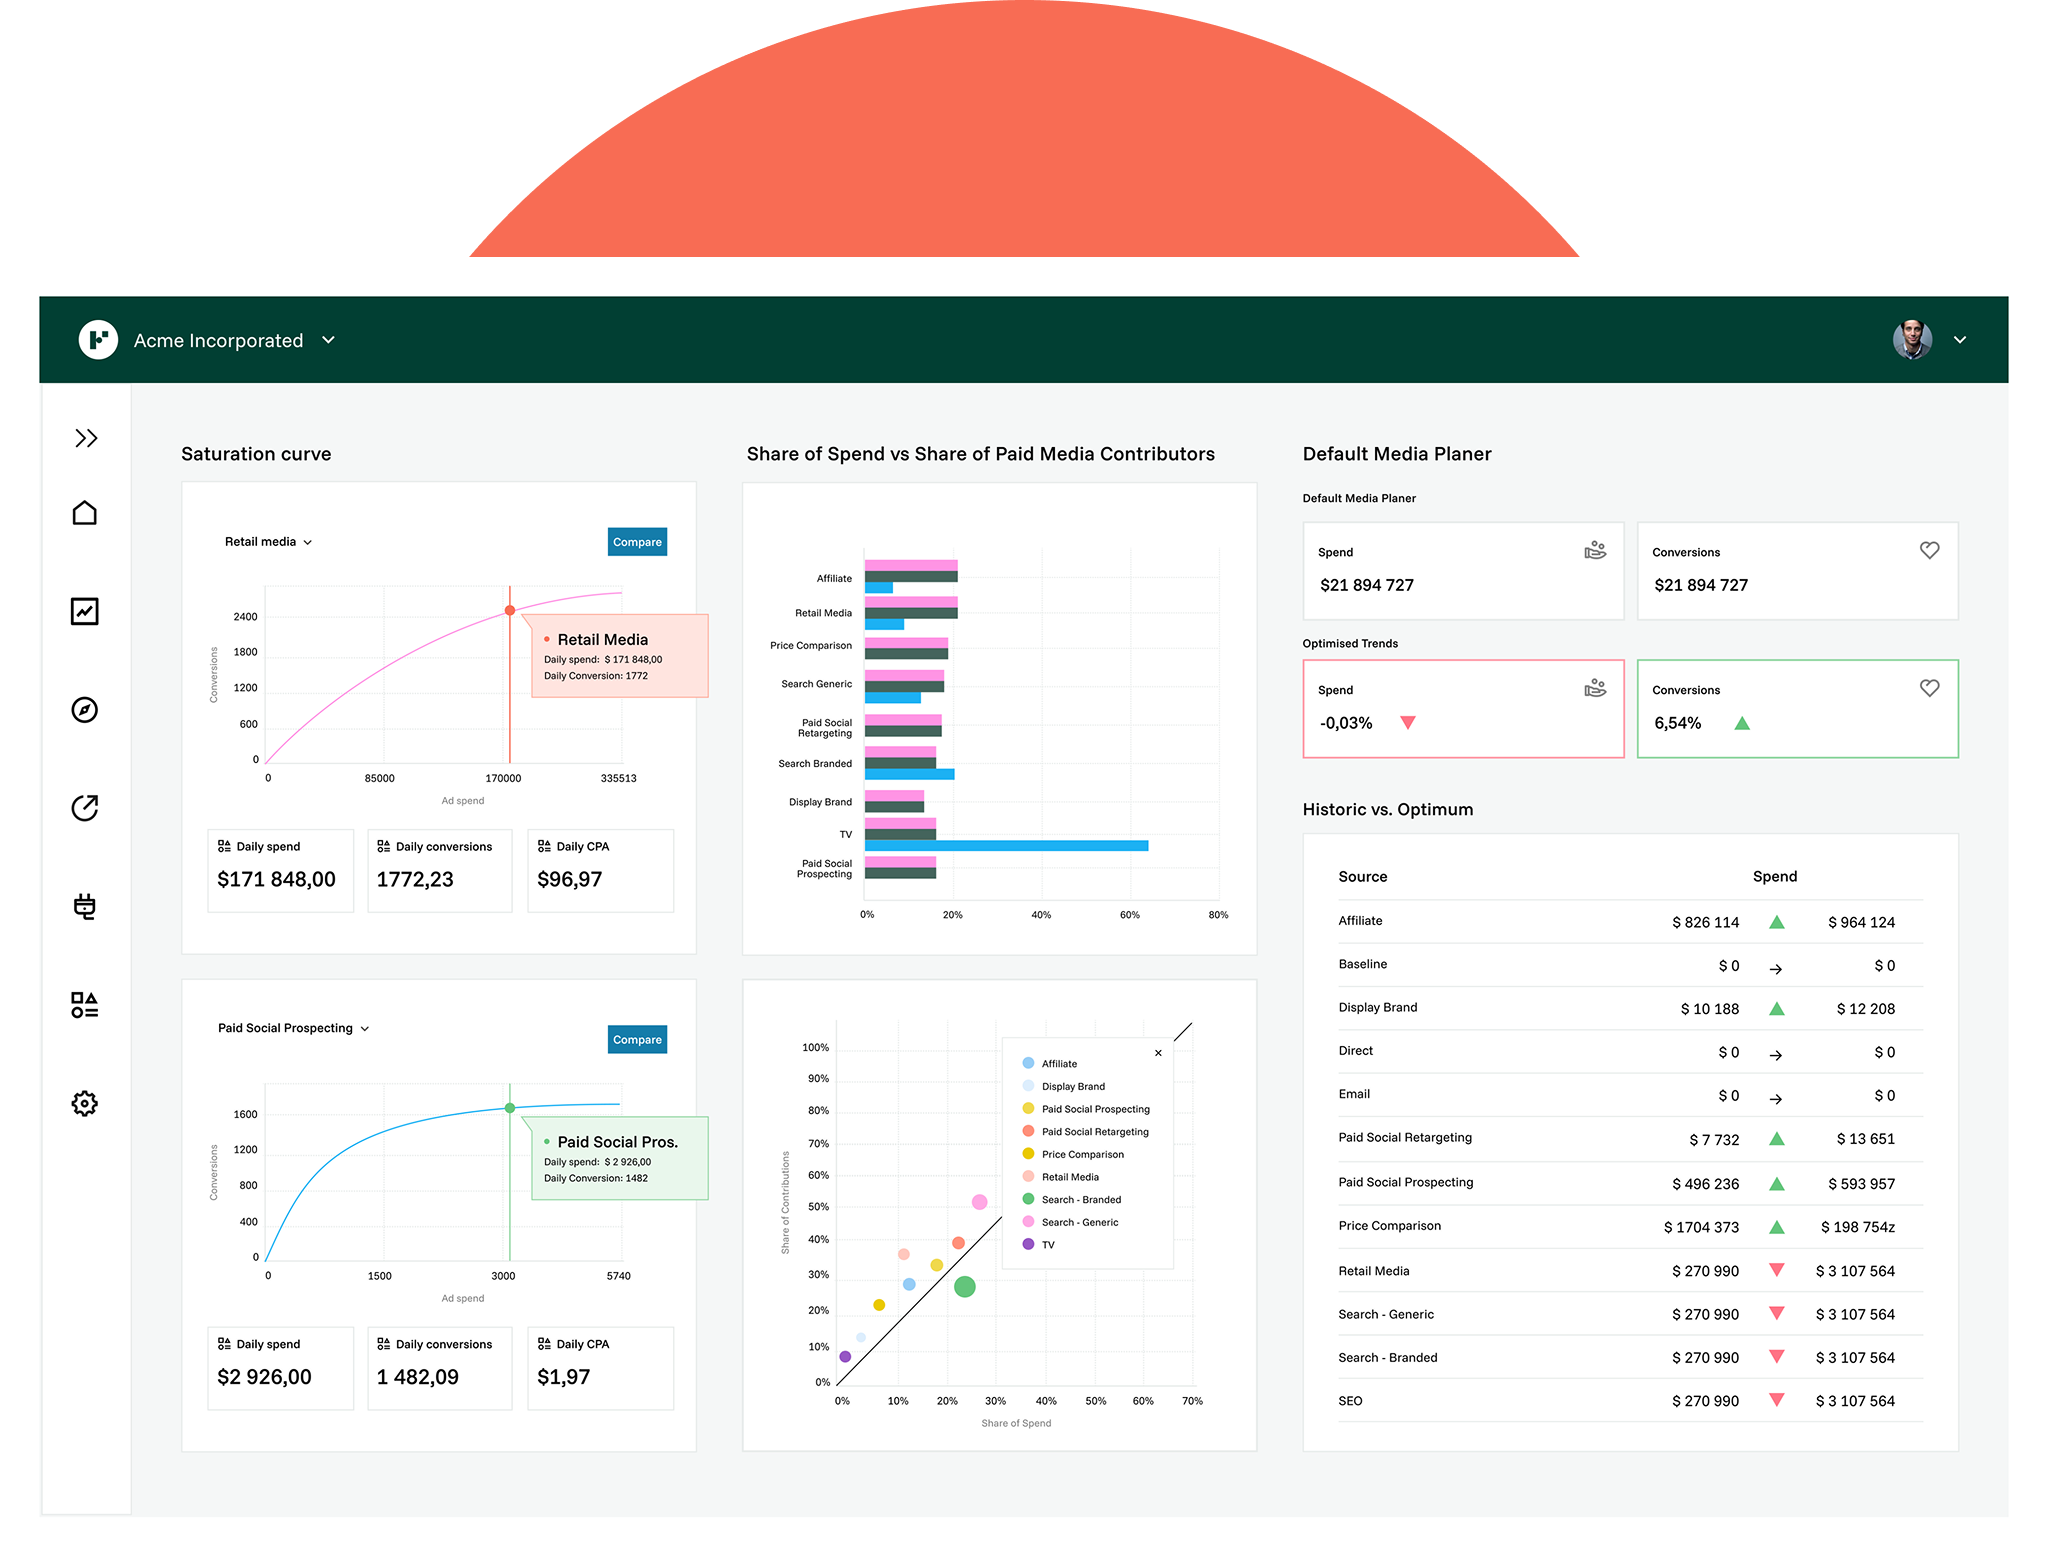The height and width of the screenshot is (1557, 2048).
Task: Open the Retail media channel dropdown
Action: coord(268,542)
